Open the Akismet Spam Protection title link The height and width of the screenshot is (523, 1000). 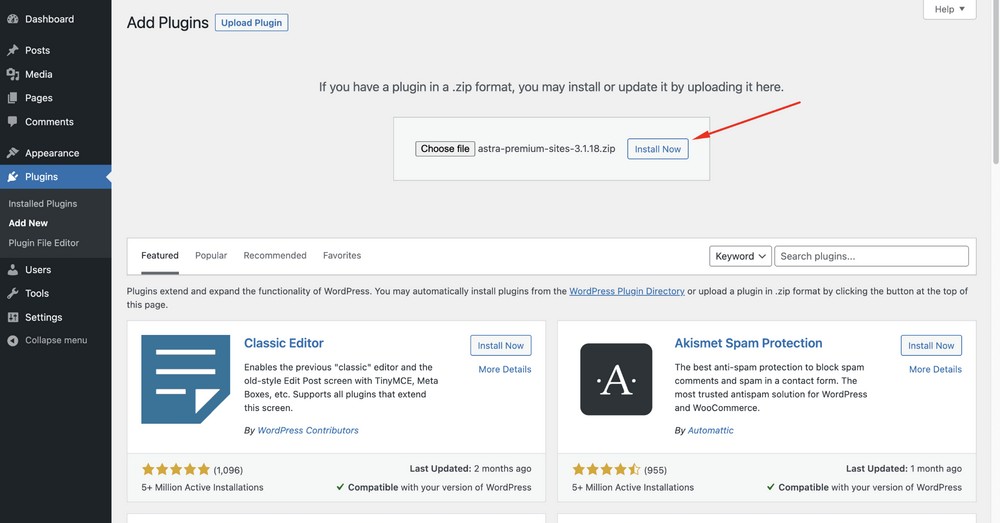click(x=748, y=343)
